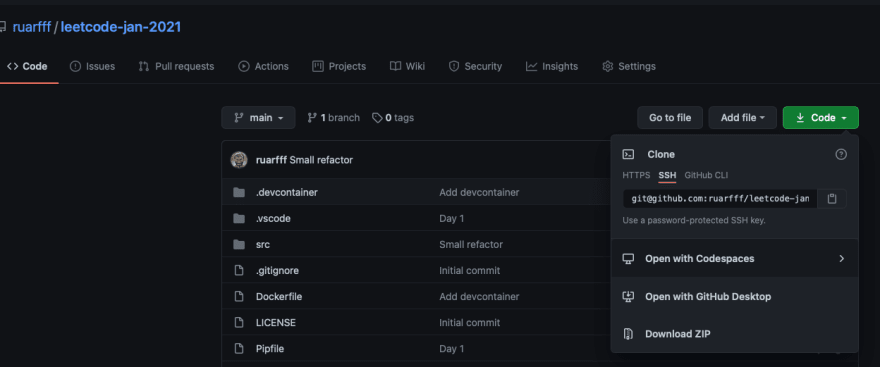Go to the Actions tab

[263, 66]
